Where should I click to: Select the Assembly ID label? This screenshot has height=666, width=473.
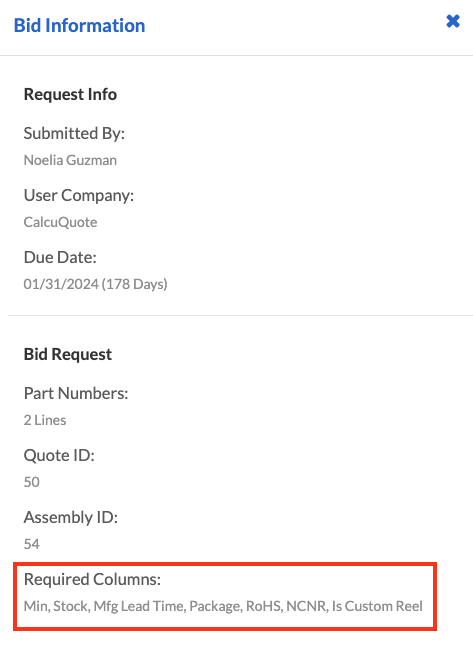70,517
